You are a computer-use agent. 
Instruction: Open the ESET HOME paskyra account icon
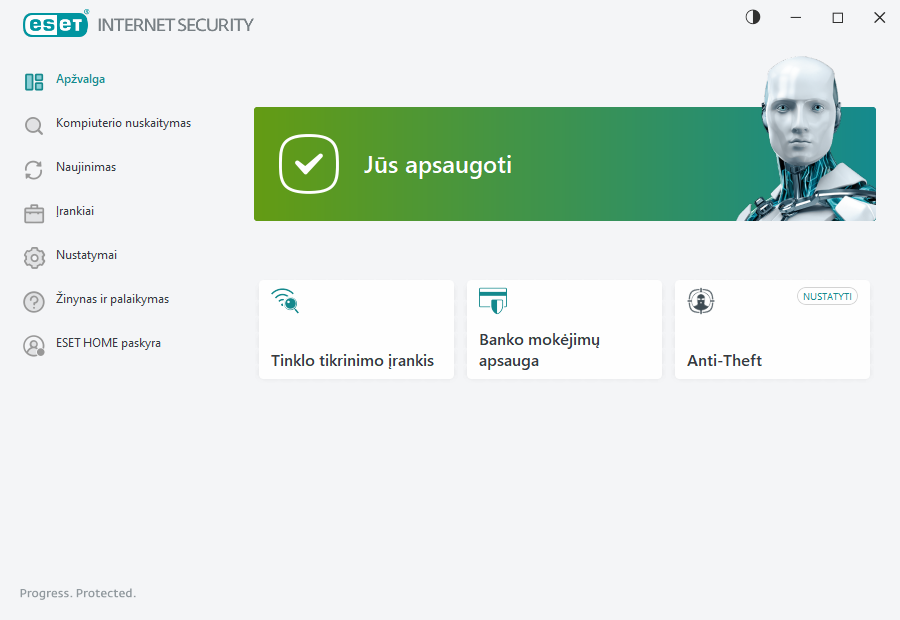(x=34, y=343)
